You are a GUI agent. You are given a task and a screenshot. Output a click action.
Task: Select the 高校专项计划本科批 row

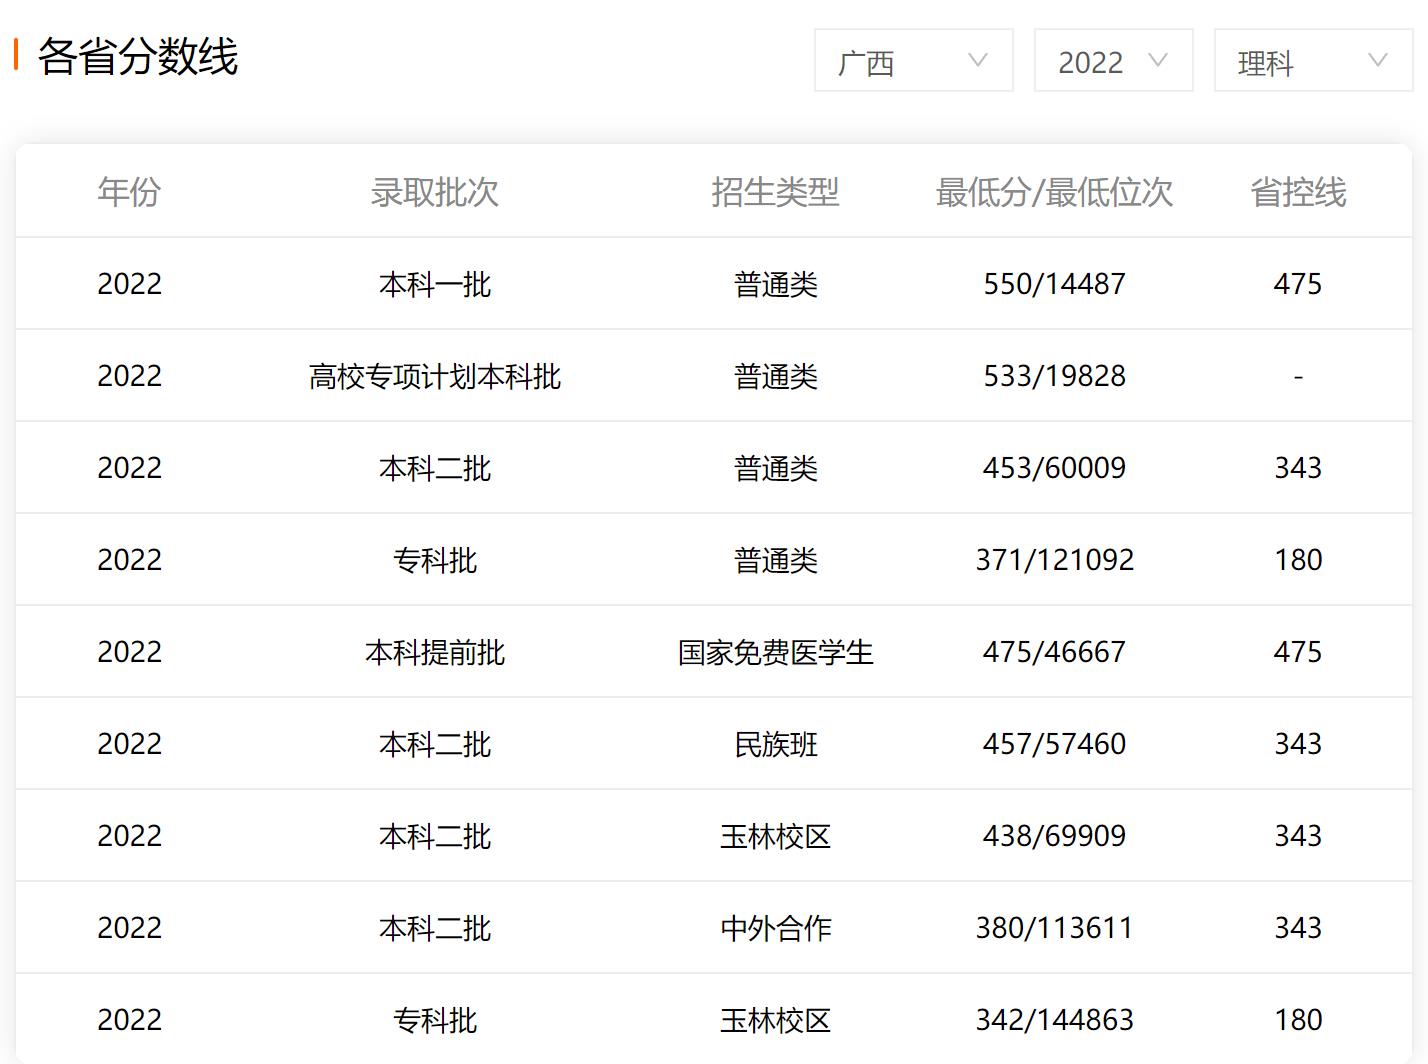click(434, 376)
